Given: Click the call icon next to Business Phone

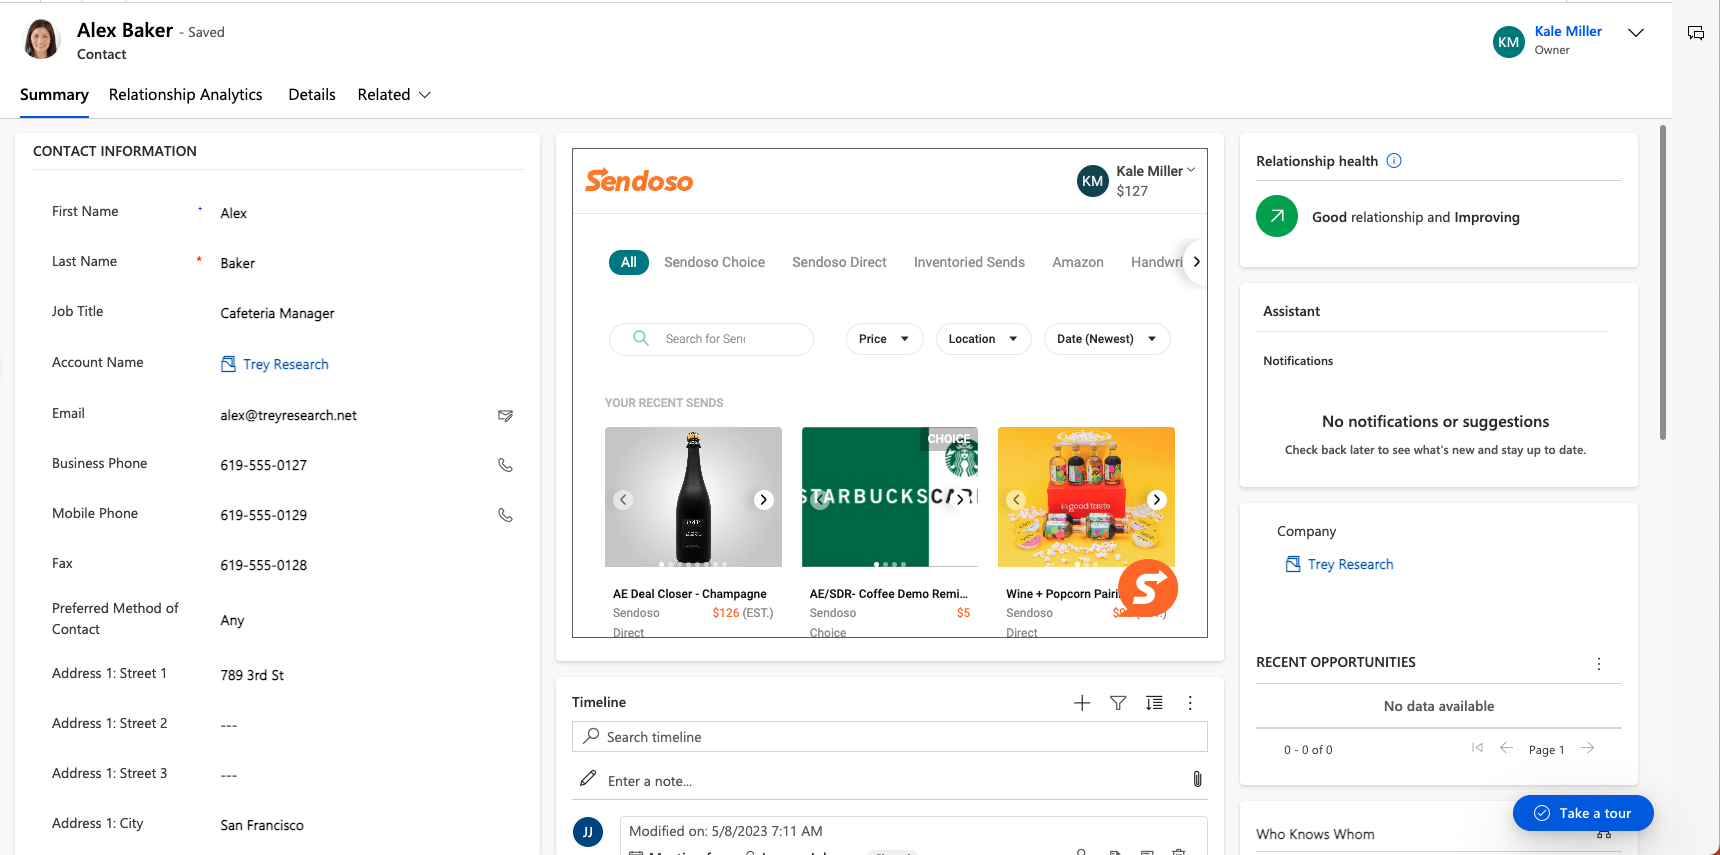Looking at the screenshot, I should (x=505, y=465).
